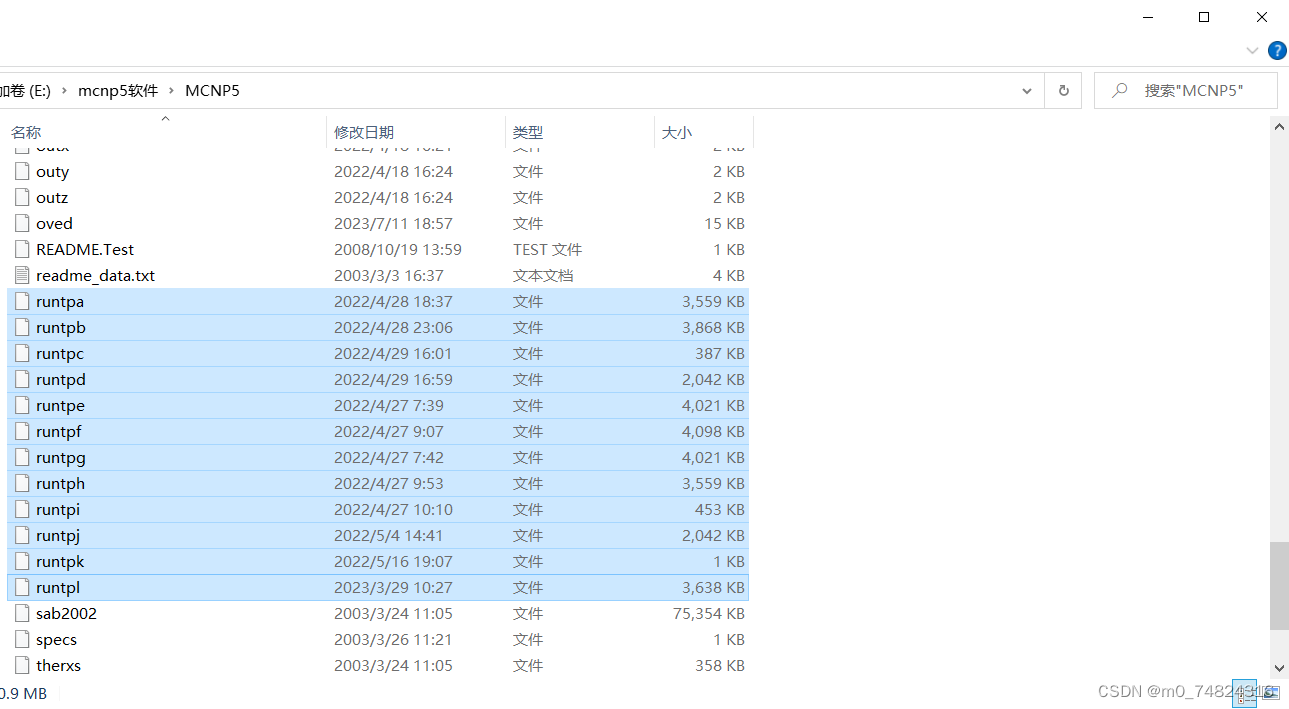Click the file icon next to outy
This screenshot has height=709, width=1289.
pyautogui.click(x=22, y=171)
